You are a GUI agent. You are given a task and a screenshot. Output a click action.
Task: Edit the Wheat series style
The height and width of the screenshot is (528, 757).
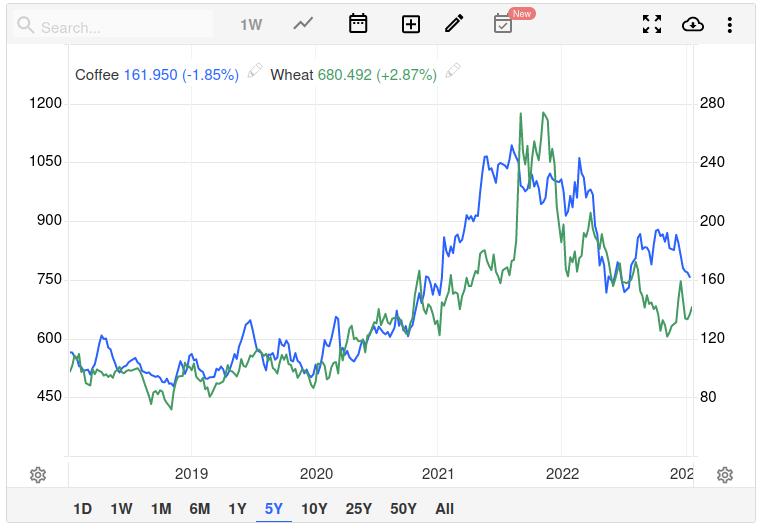point(453,71)
